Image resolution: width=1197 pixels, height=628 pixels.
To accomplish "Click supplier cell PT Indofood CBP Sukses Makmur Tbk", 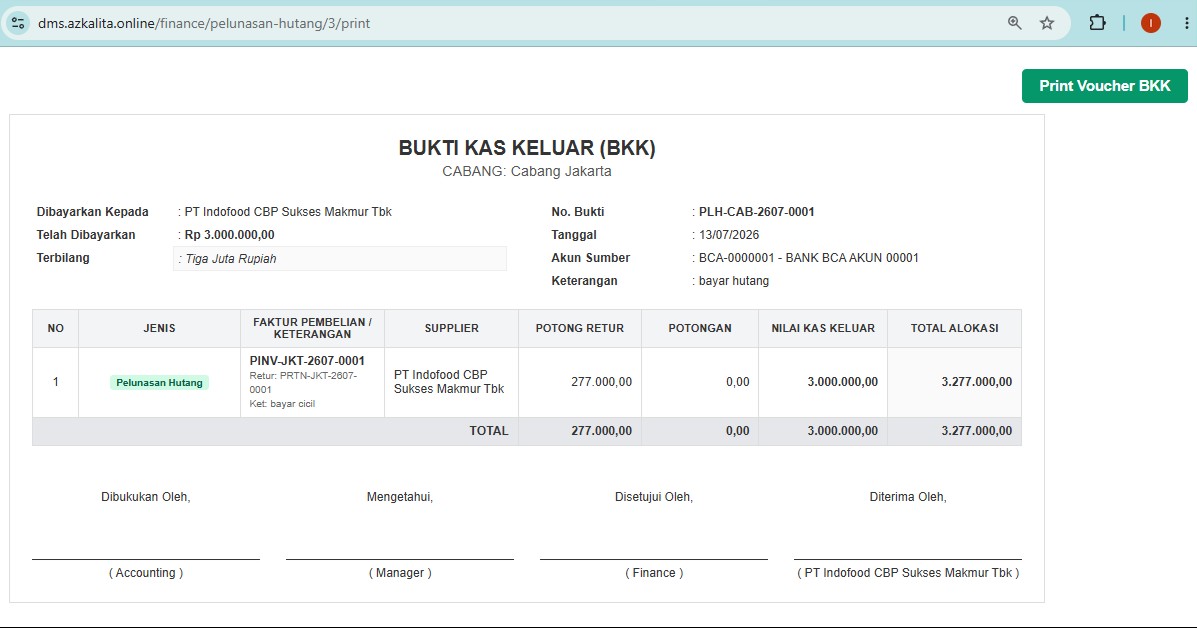I will click(x=449, y=382).
